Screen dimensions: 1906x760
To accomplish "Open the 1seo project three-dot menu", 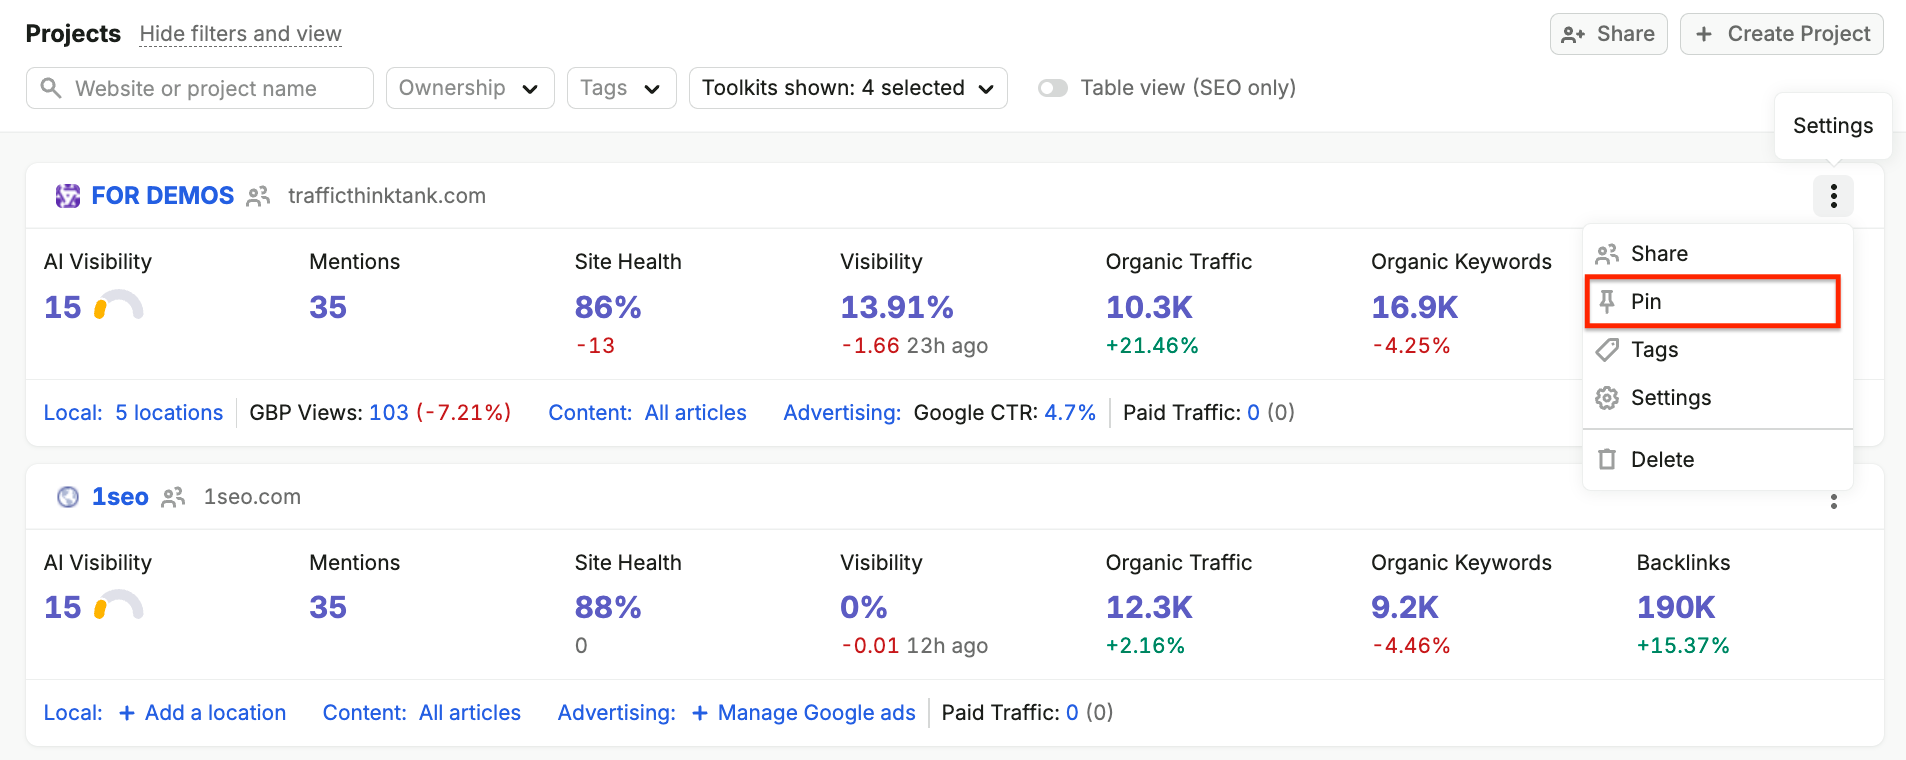I will pyautogui.click(x=1833, y=501).
